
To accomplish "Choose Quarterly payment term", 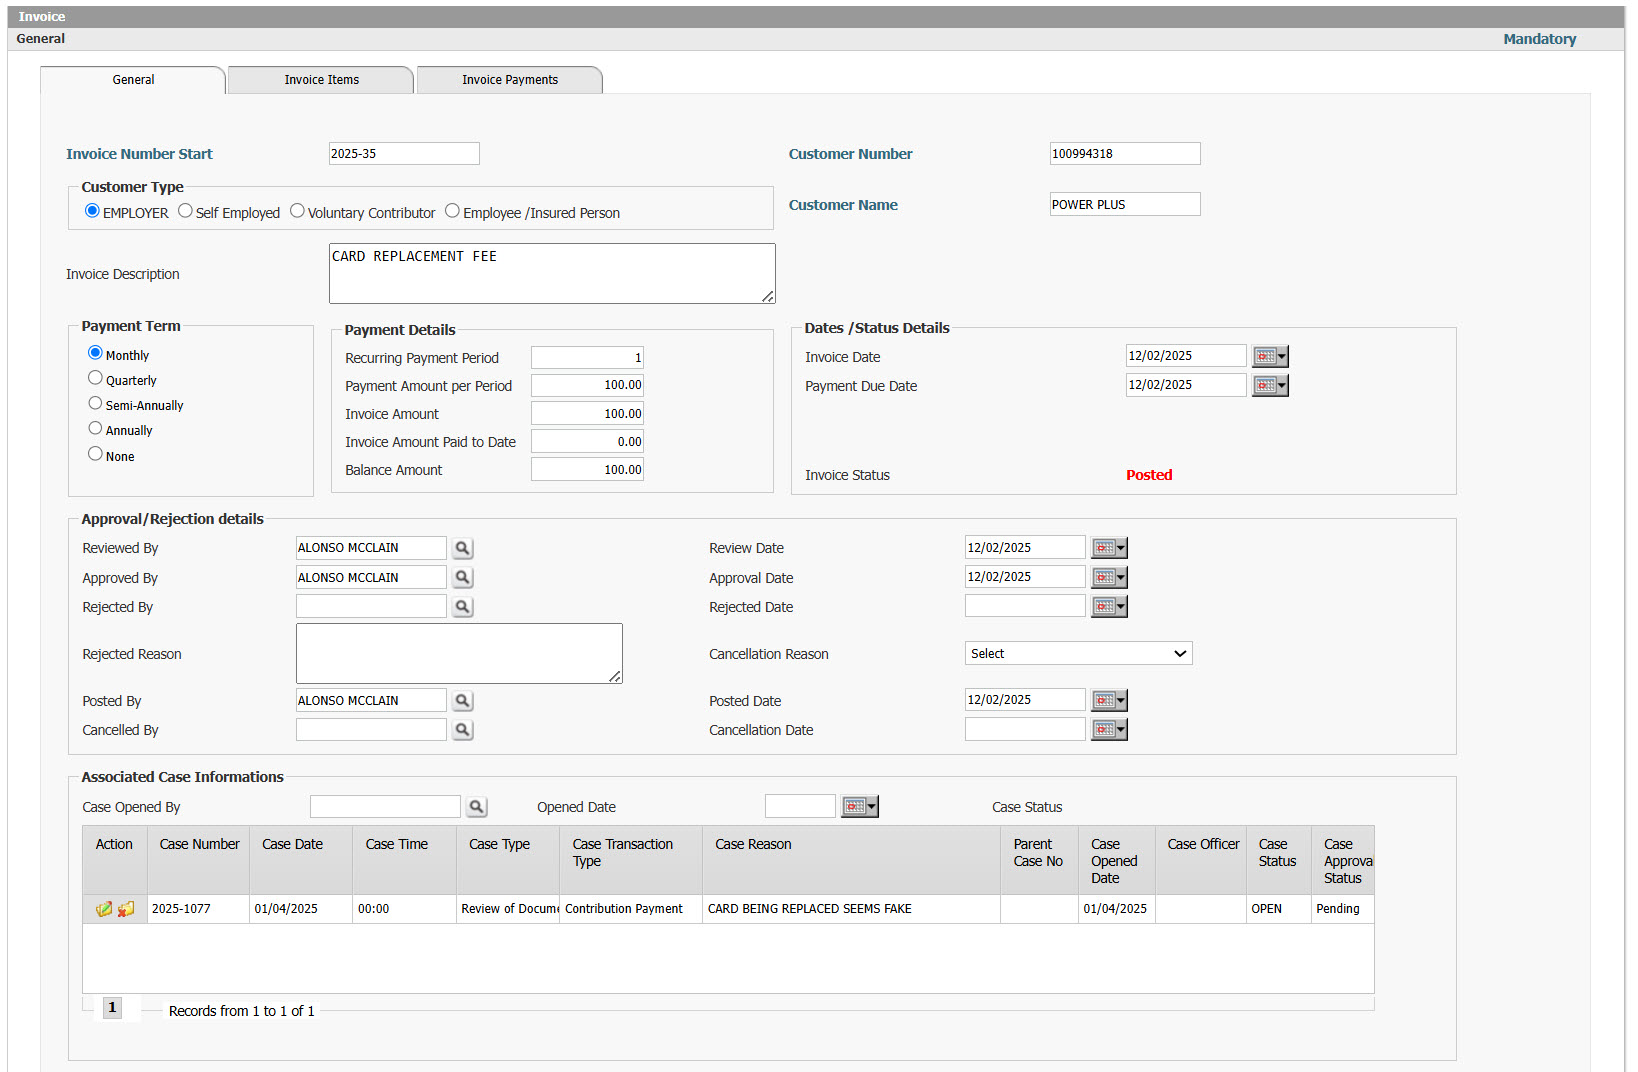I will (95, 378).
